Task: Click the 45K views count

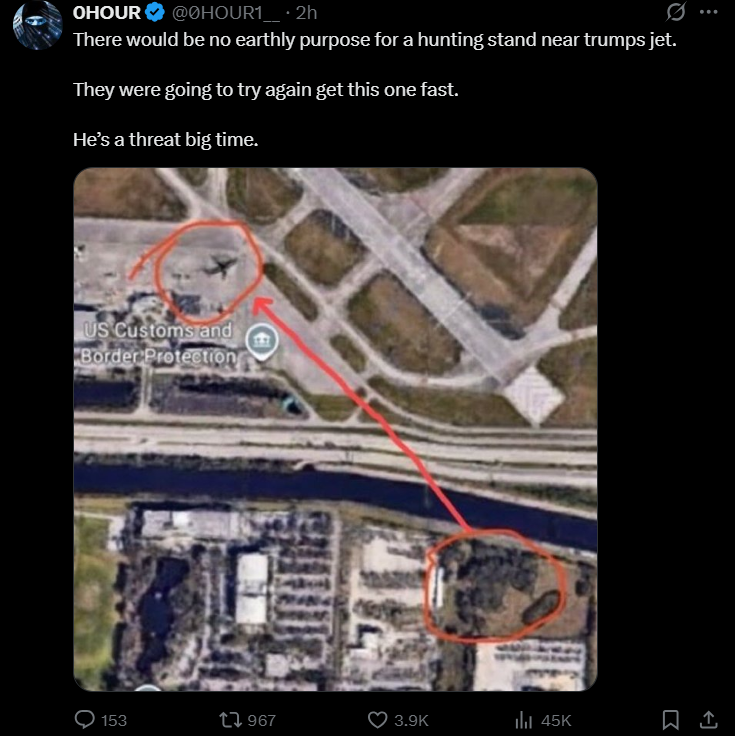Action: (555, 720)
